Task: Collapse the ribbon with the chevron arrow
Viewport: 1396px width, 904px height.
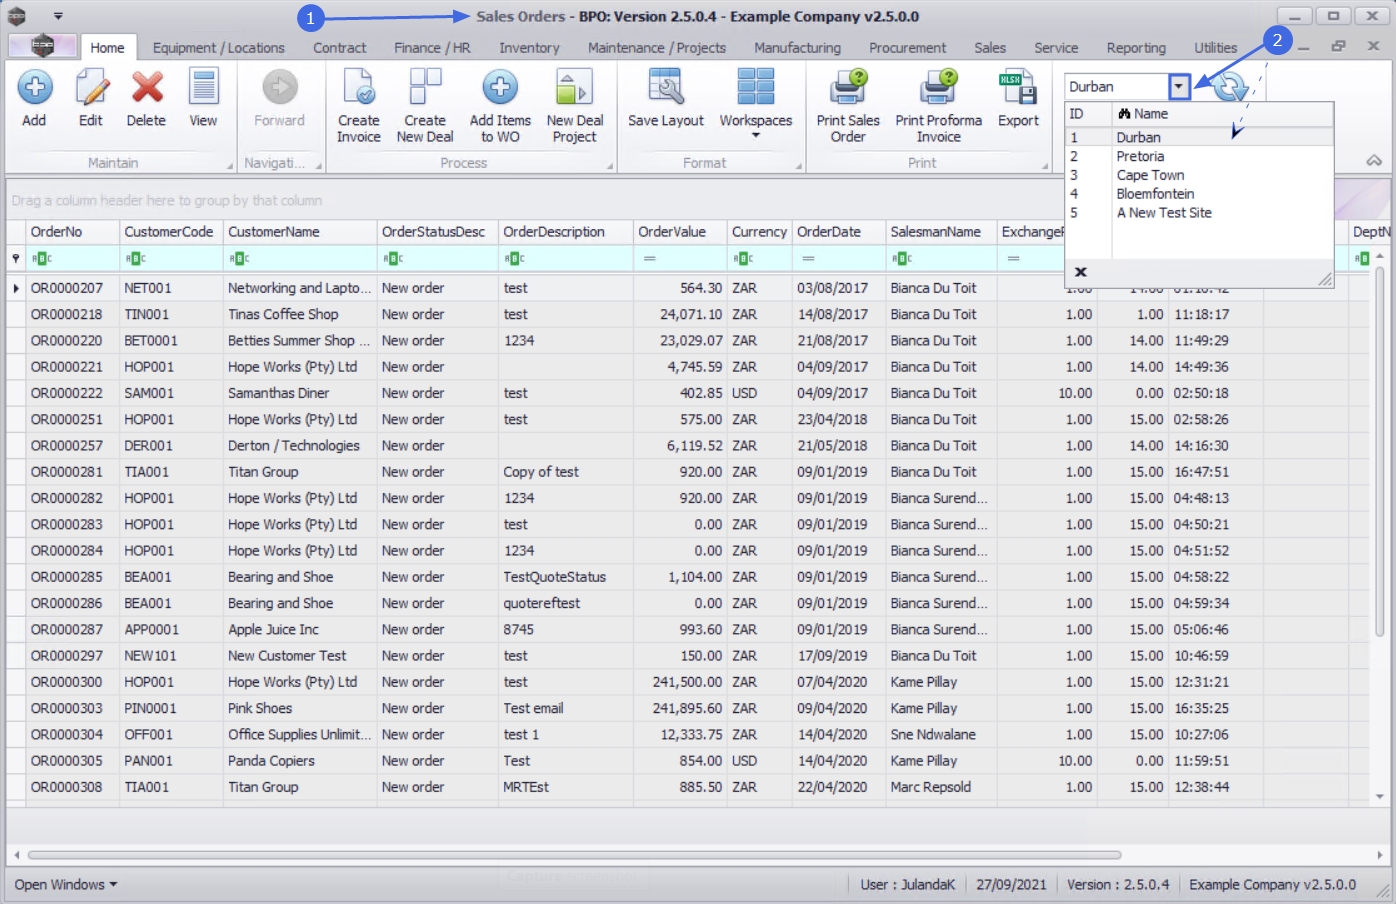Action: click(1374, 161)
